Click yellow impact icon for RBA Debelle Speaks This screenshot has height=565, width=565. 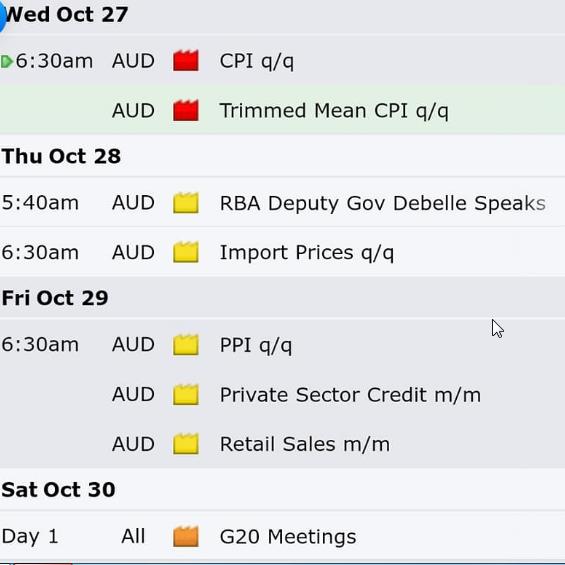click(186, 203)
